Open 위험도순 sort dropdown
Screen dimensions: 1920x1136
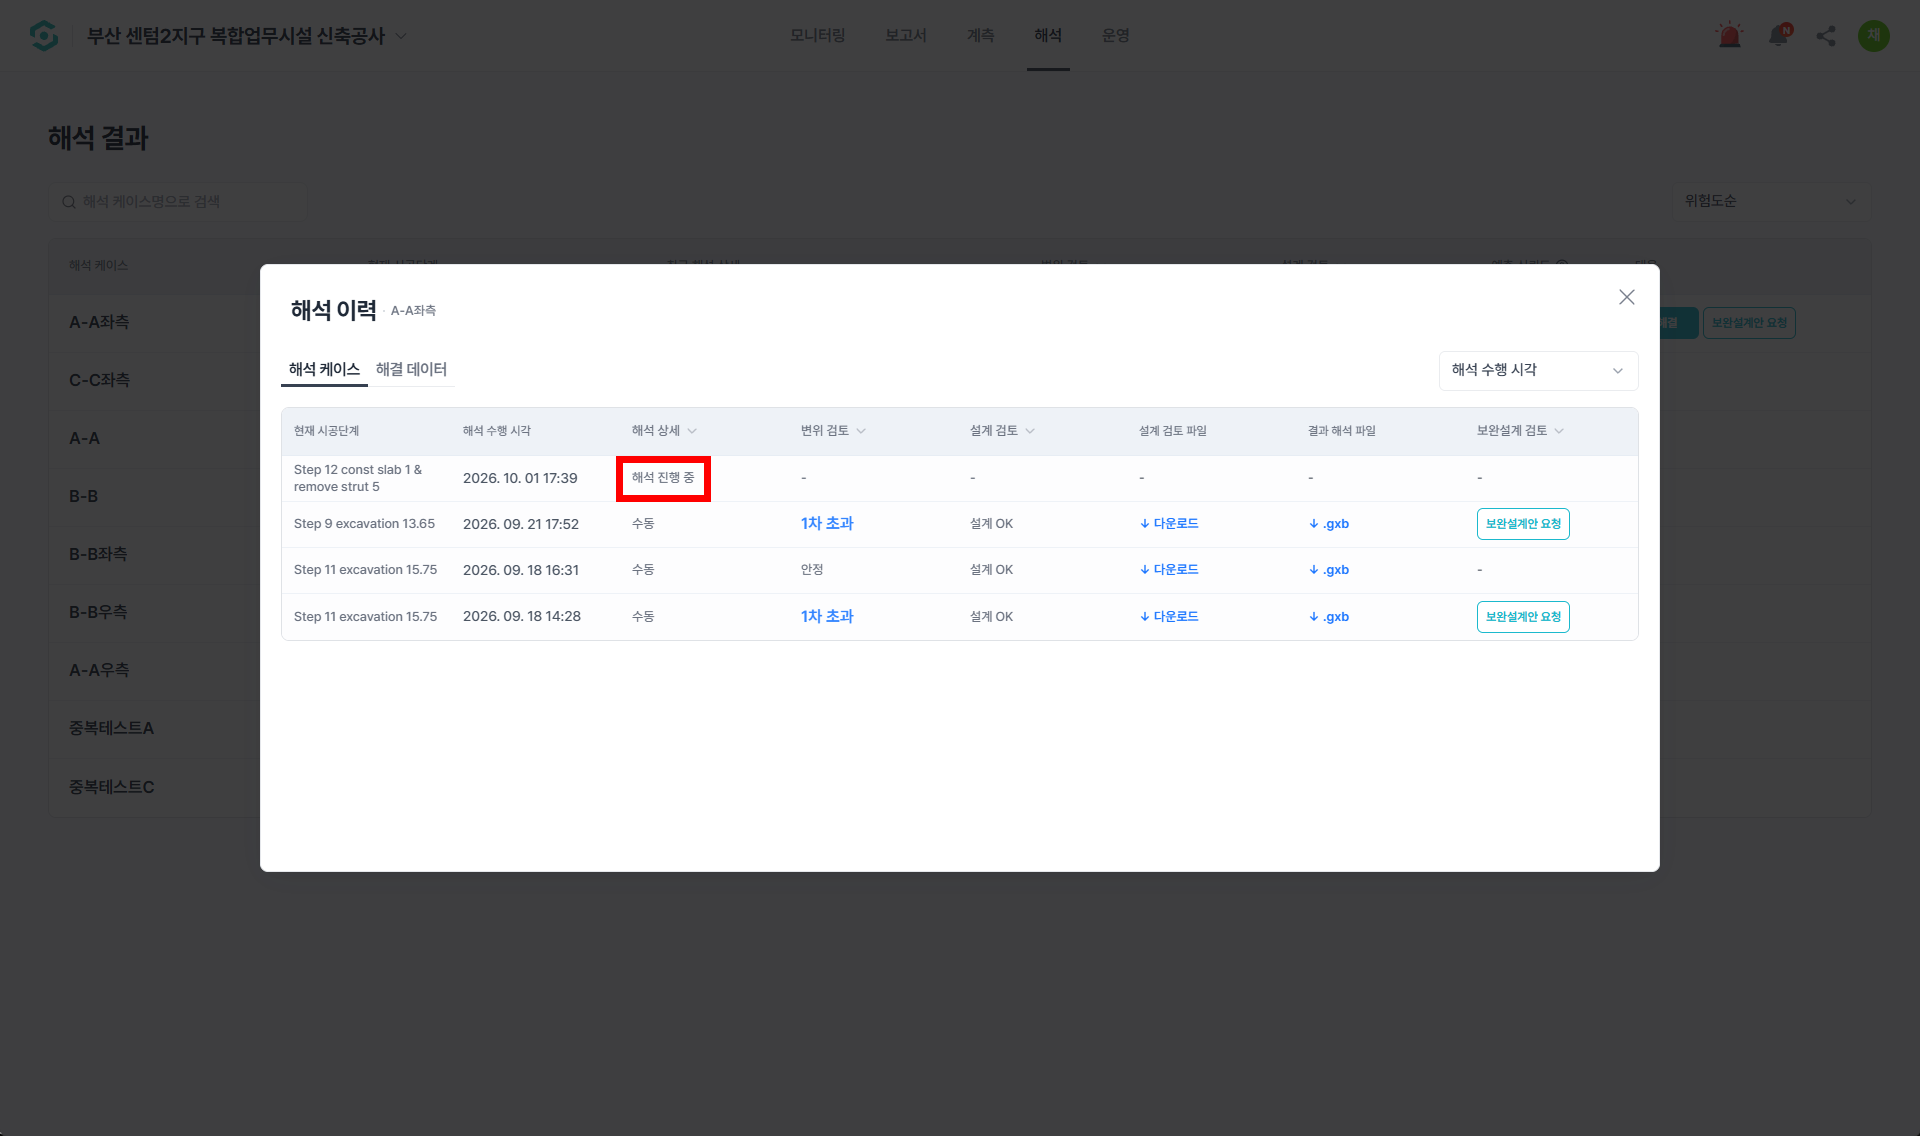pyautogui.click(x=1771, y=201)
